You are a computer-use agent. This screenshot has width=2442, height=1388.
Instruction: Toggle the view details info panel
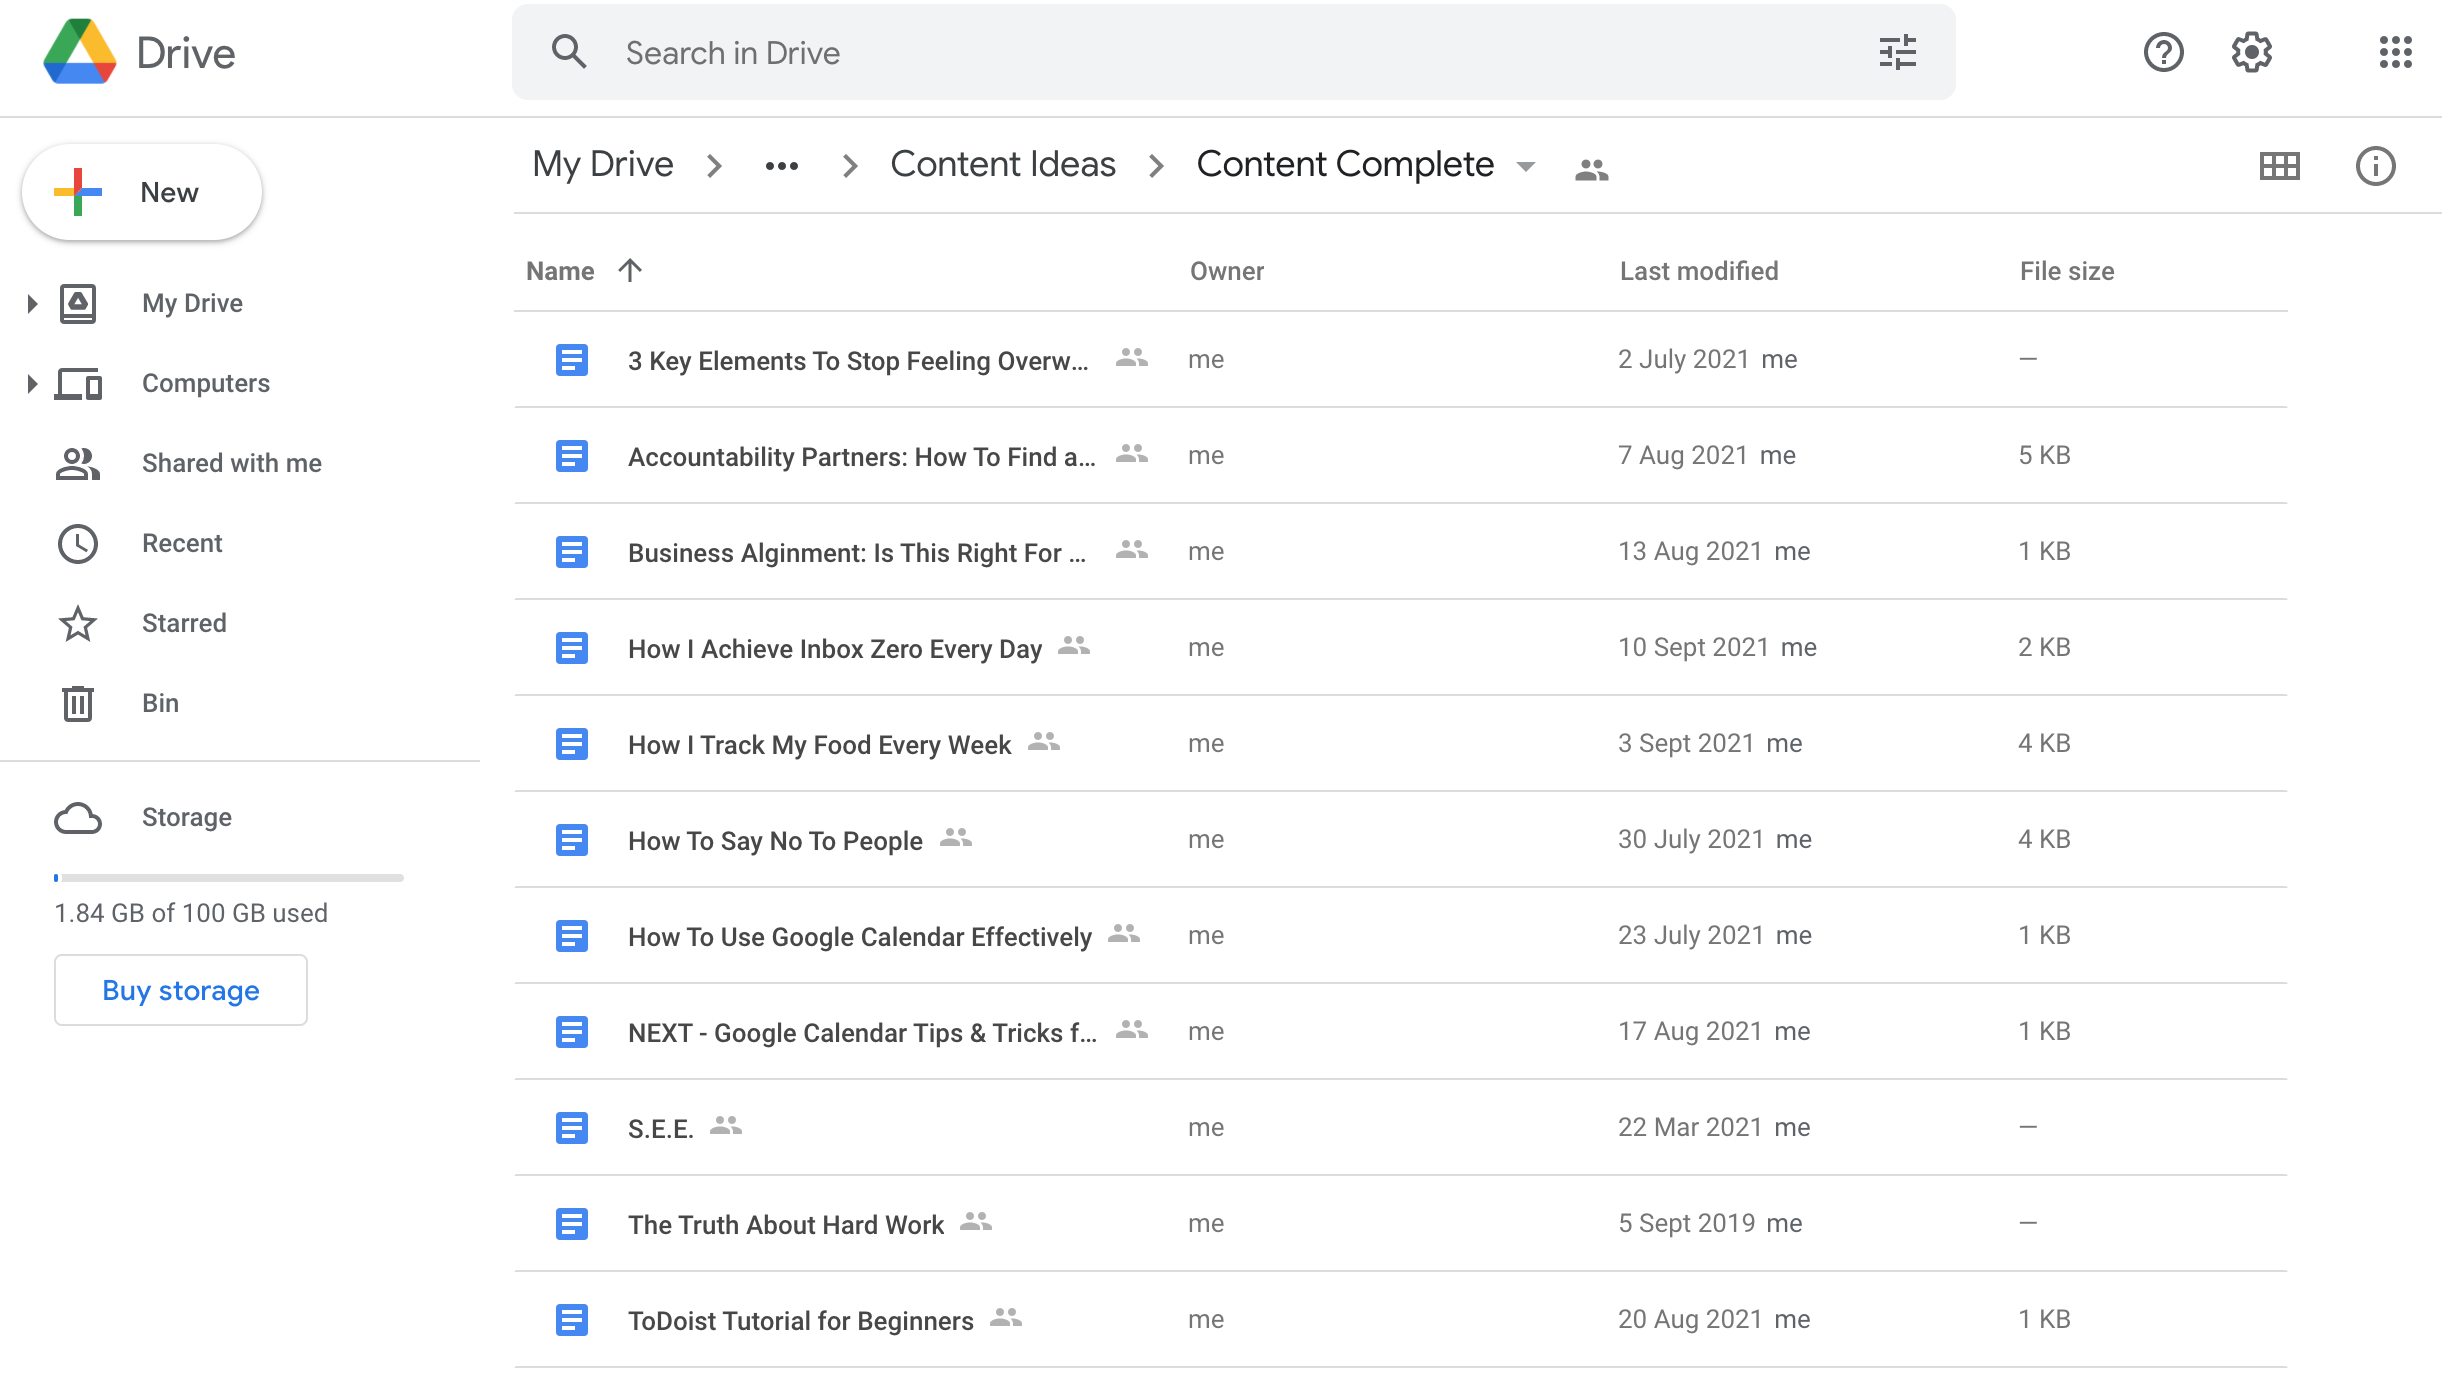pyautogui.click(x=2375, y=166)
